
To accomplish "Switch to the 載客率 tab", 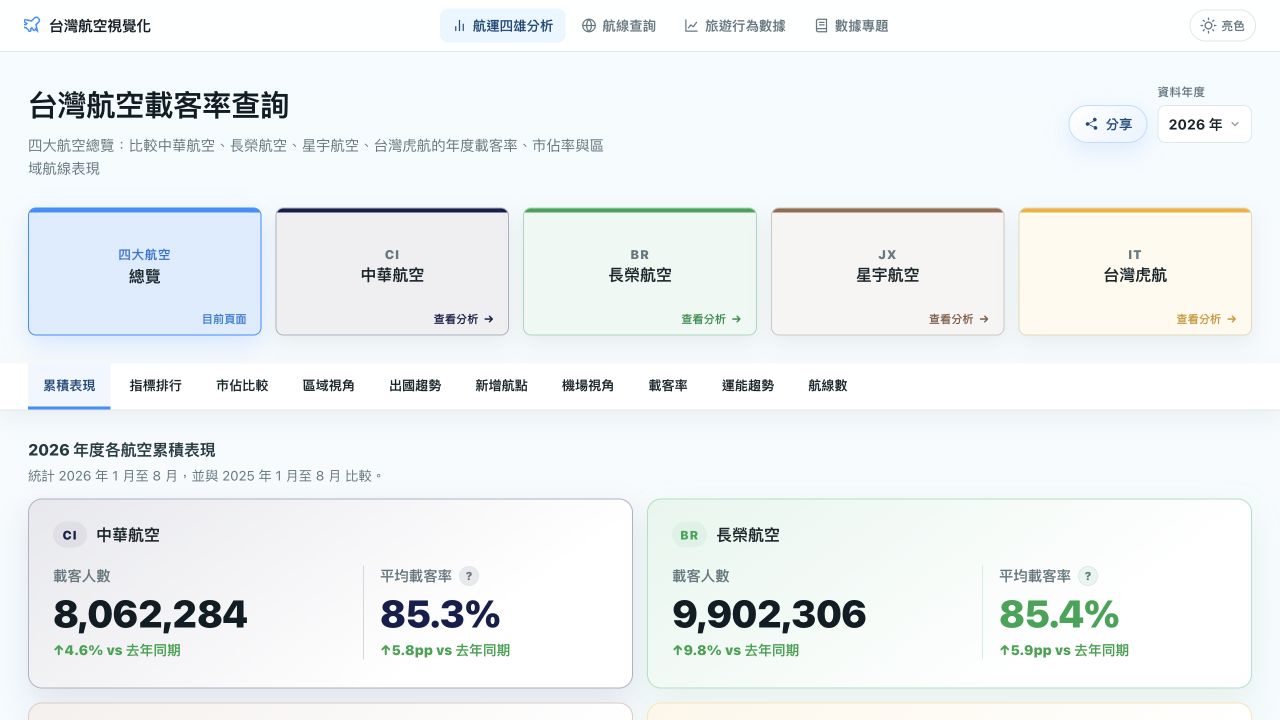I will 668,385.
